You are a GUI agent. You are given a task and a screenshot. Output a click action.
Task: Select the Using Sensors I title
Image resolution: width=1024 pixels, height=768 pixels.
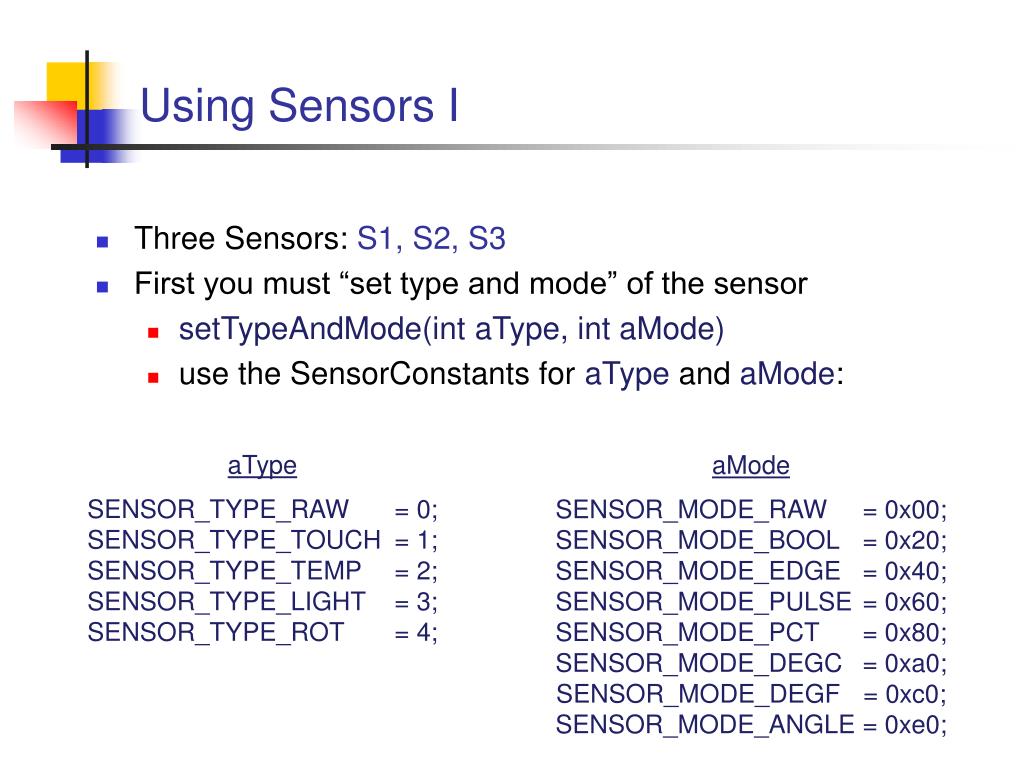click(x=299, y=106)
